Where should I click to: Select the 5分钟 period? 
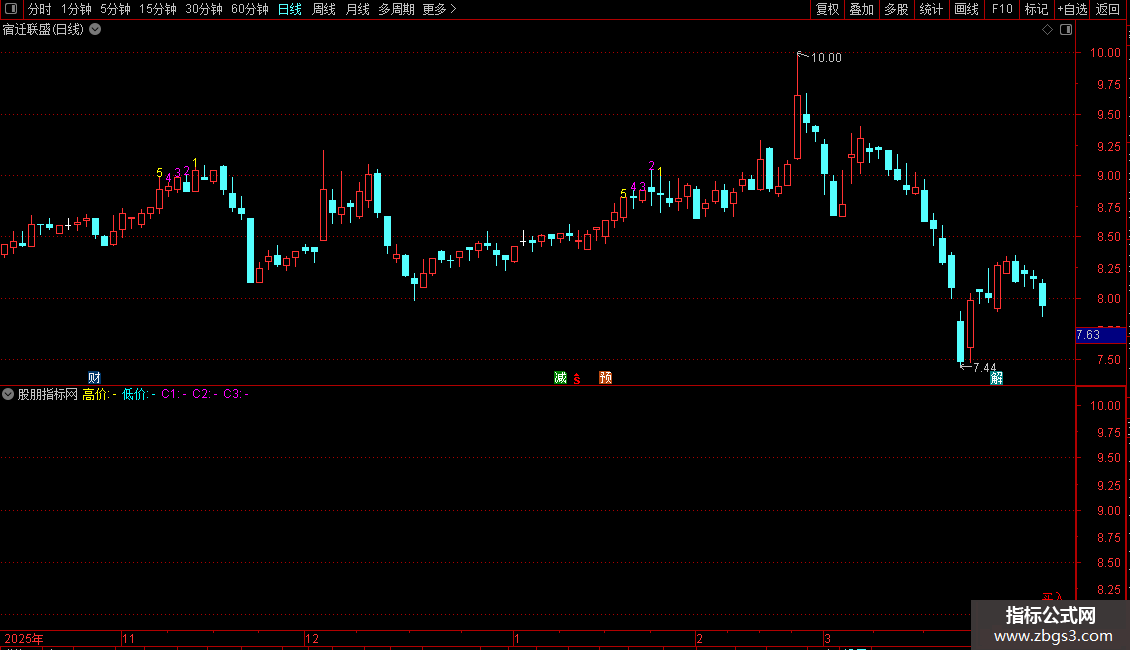tap(115, 9)
